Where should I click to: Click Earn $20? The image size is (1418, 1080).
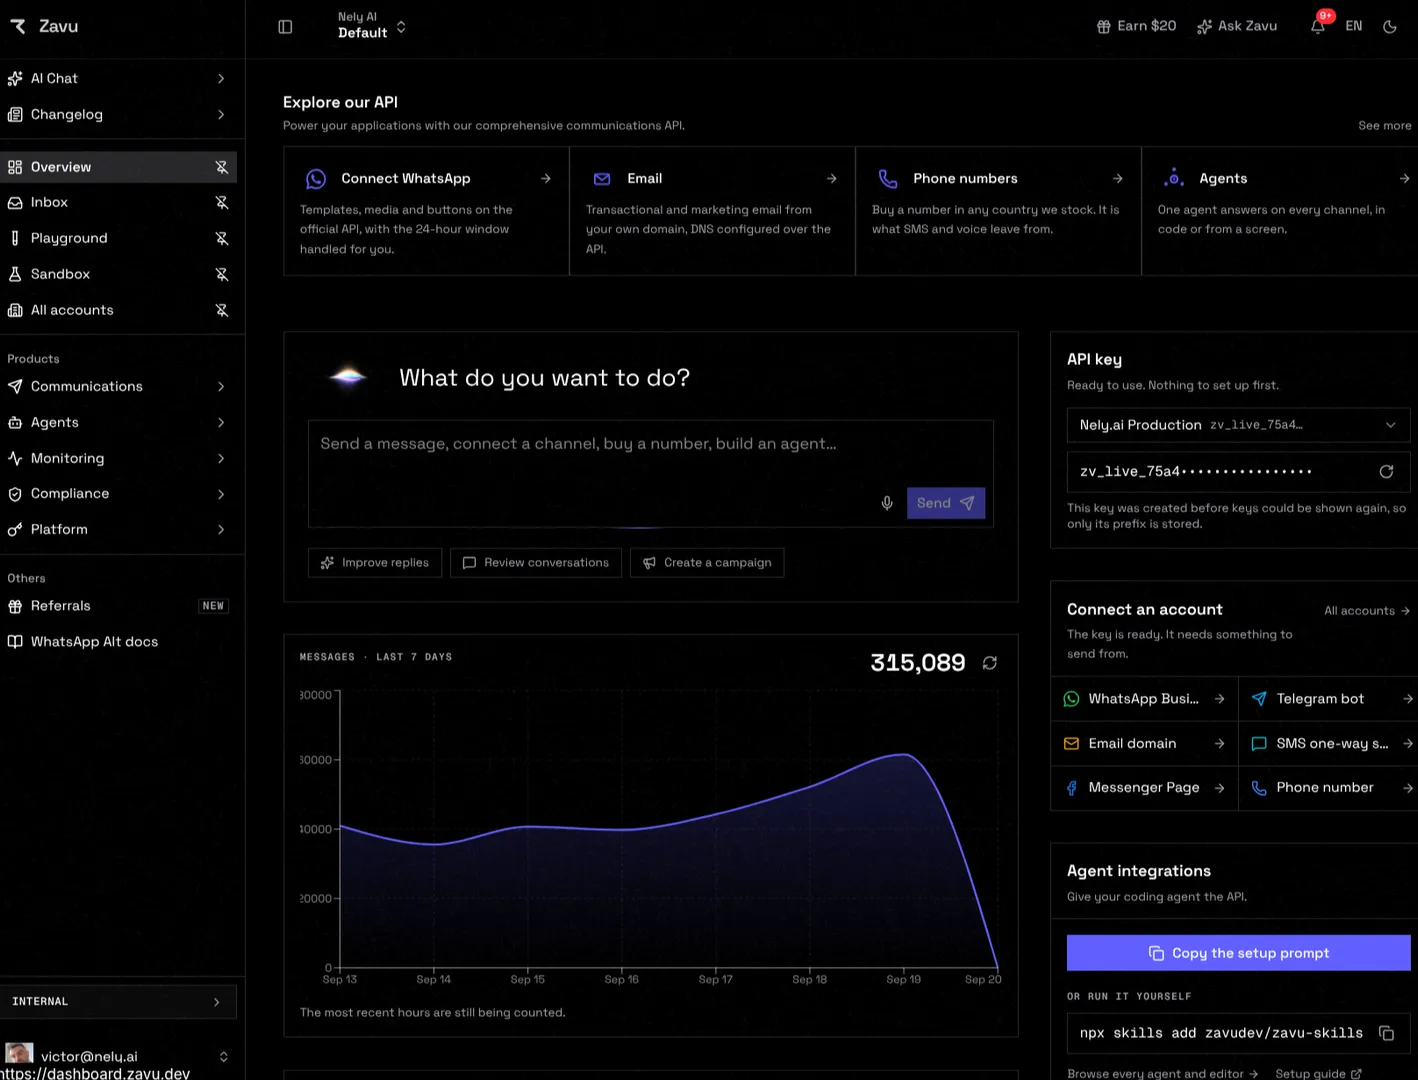[x=1136, y=26]
